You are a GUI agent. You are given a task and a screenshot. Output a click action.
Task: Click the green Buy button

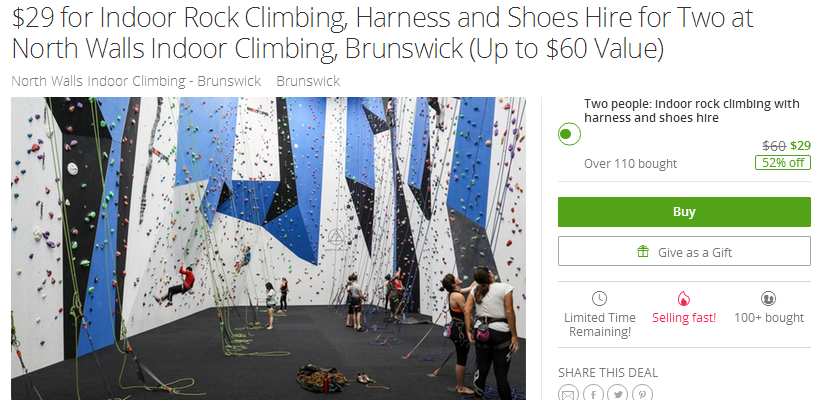[684, 212]
